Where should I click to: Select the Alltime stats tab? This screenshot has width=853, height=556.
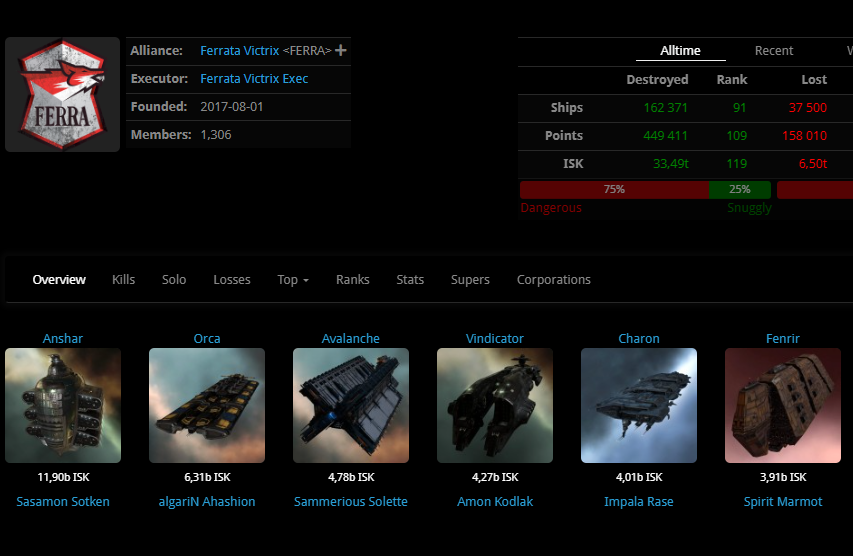click(x=680, y=51)
